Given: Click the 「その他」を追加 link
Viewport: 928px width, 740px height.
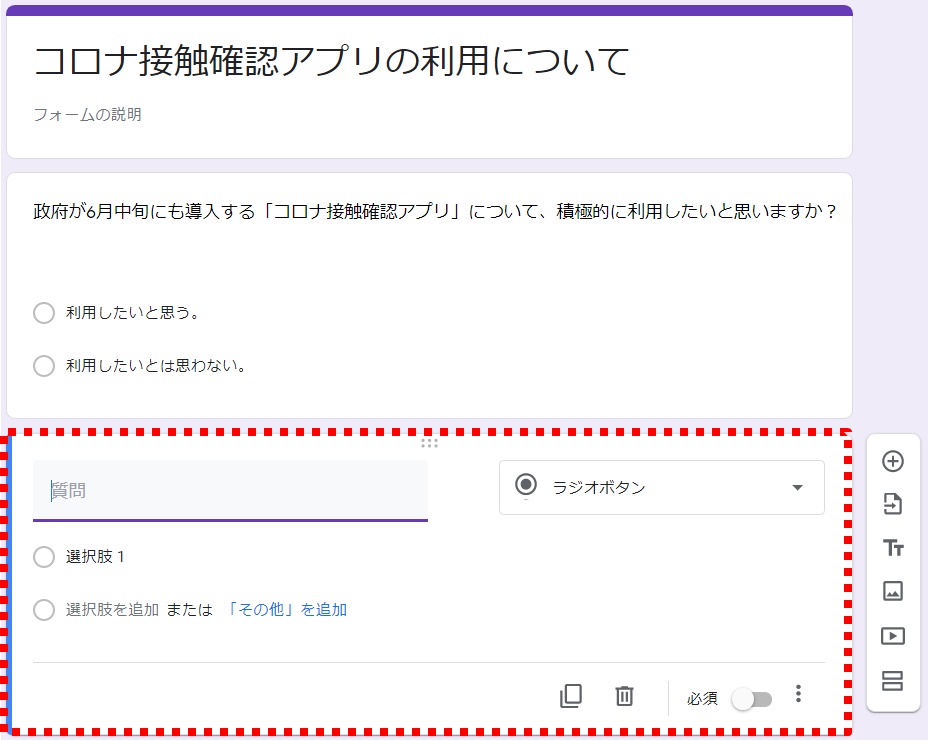Looking at the screenshot, I should [x=287, y=610].
